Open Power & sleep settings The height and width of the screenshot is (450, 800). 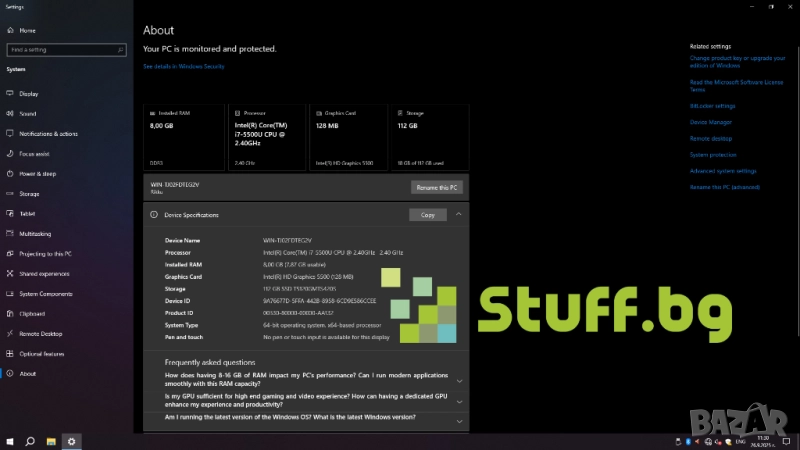pyautogui.click(x=38, y=174)
